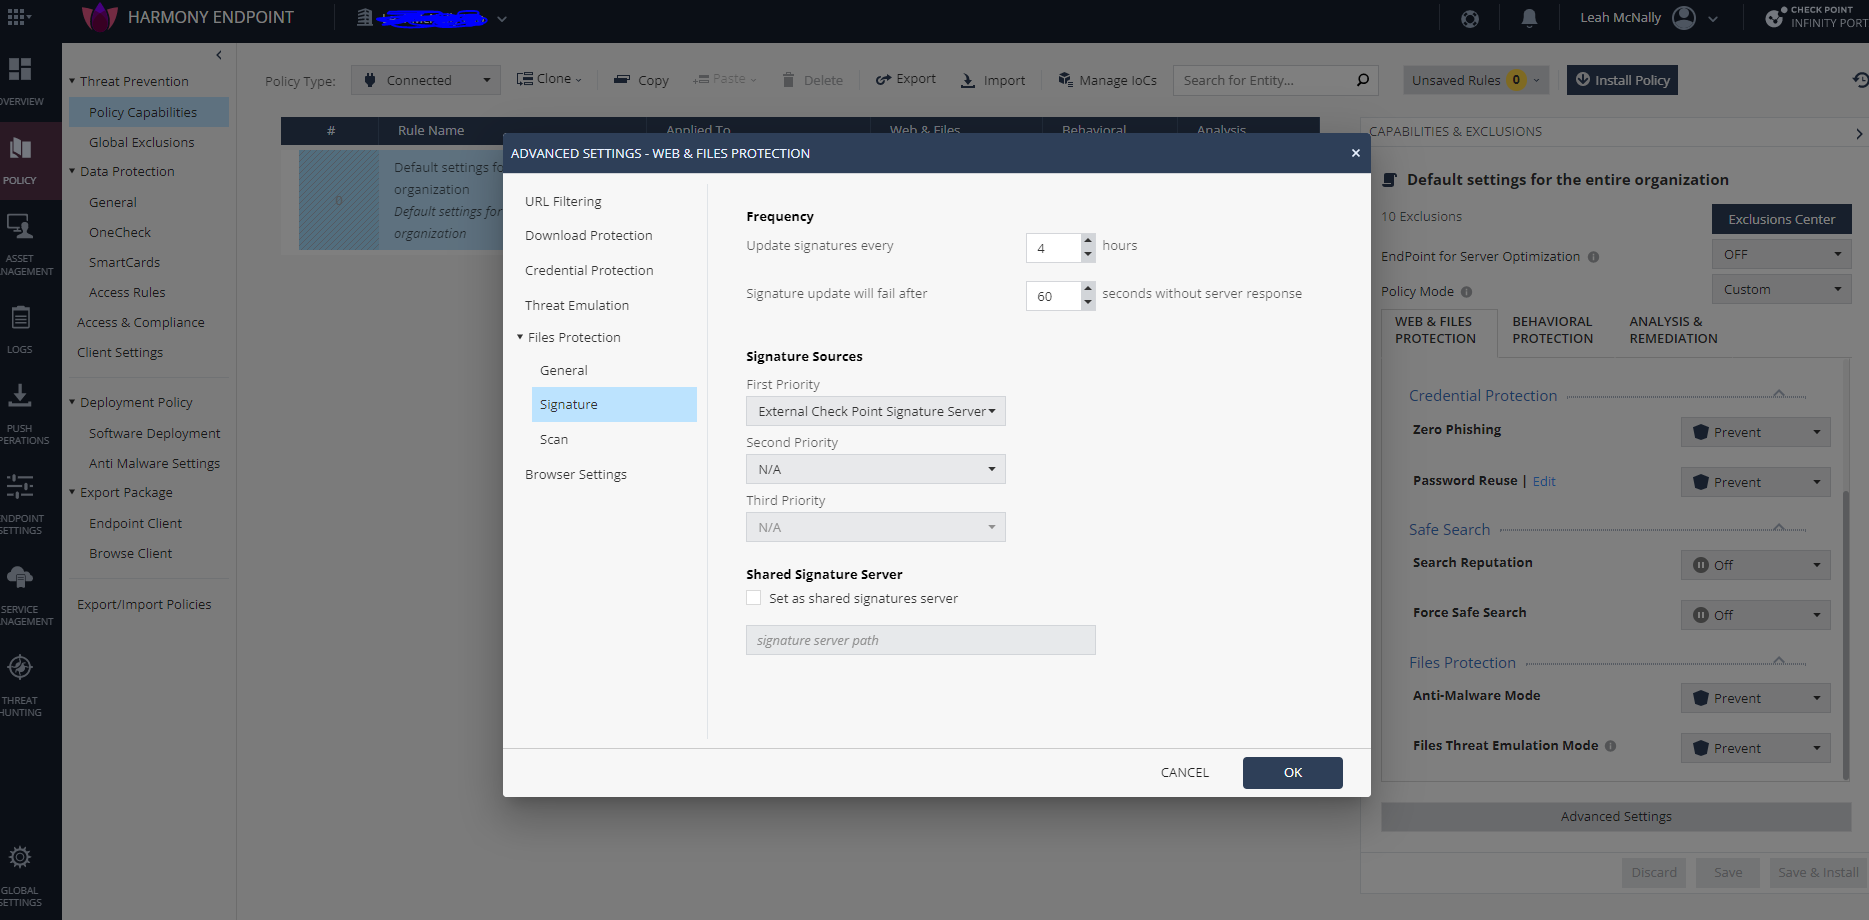
Task: Click the notifications bell icon
Action: coord(1529,17)
